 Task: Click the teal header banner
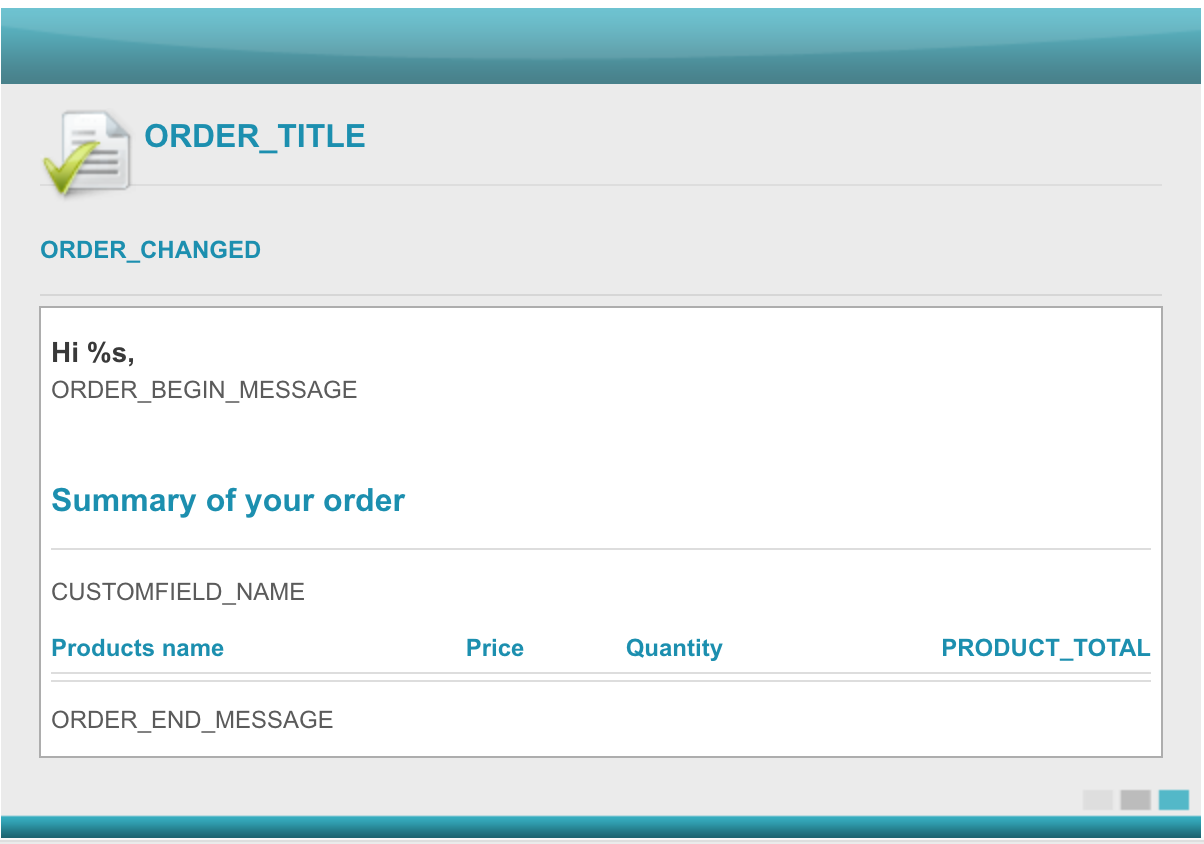coord(602,46)
